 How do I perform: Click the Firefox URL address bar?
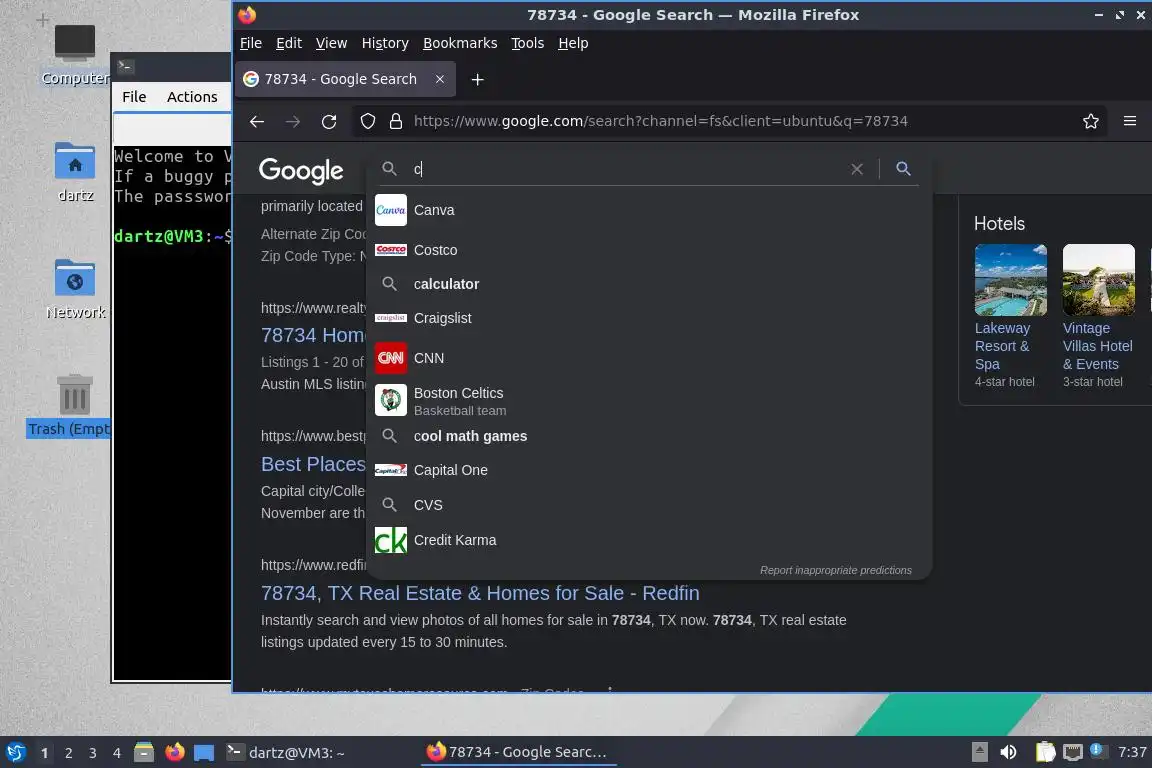(x=660, y=121)
